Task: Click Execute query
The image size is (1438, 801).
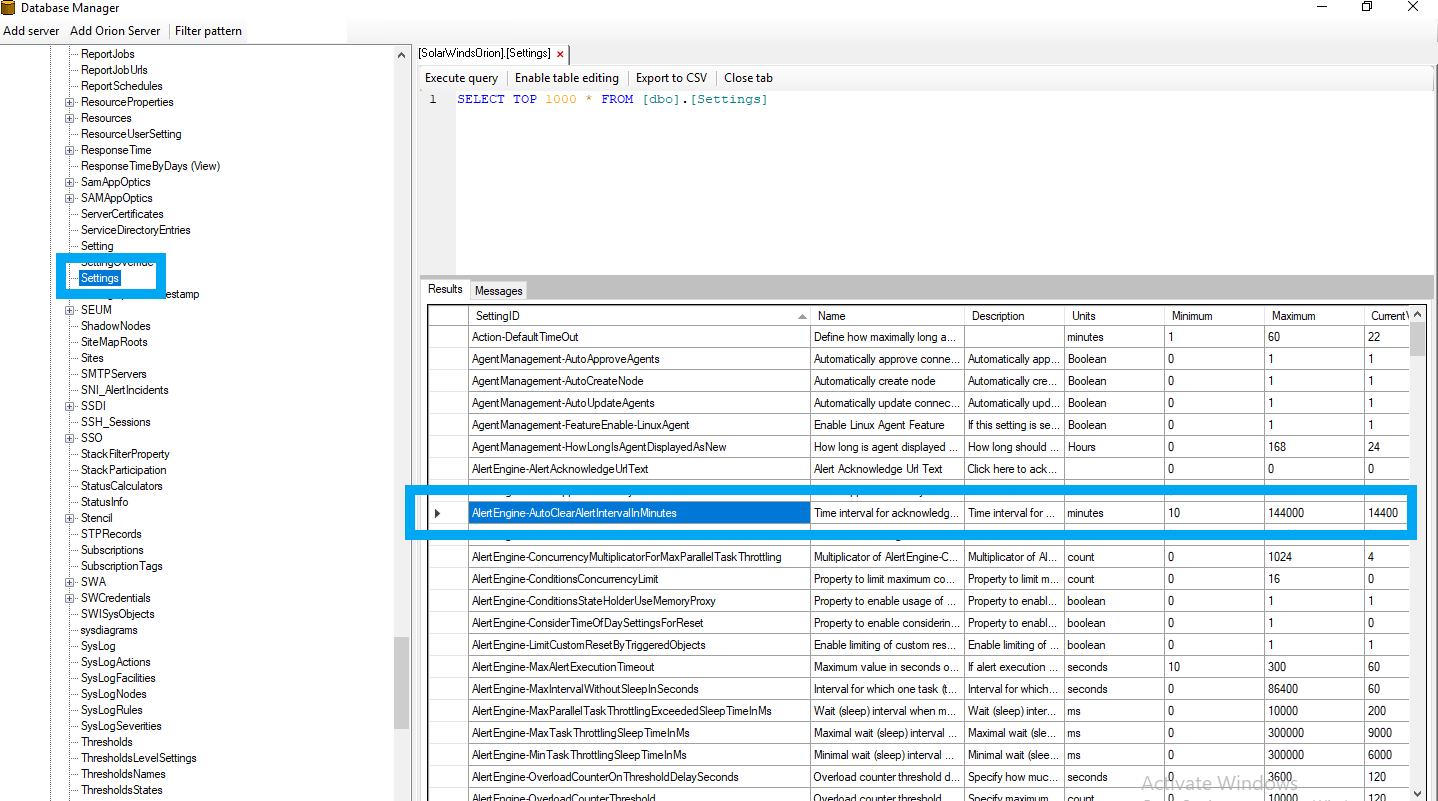Action: [x=461, y=77]
